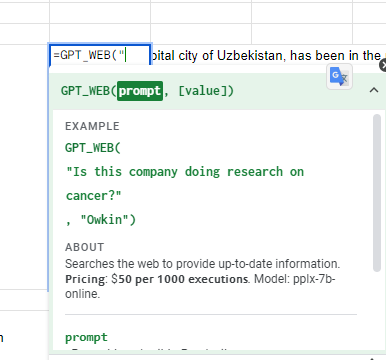Click the Google Translate popup icon

339,76
